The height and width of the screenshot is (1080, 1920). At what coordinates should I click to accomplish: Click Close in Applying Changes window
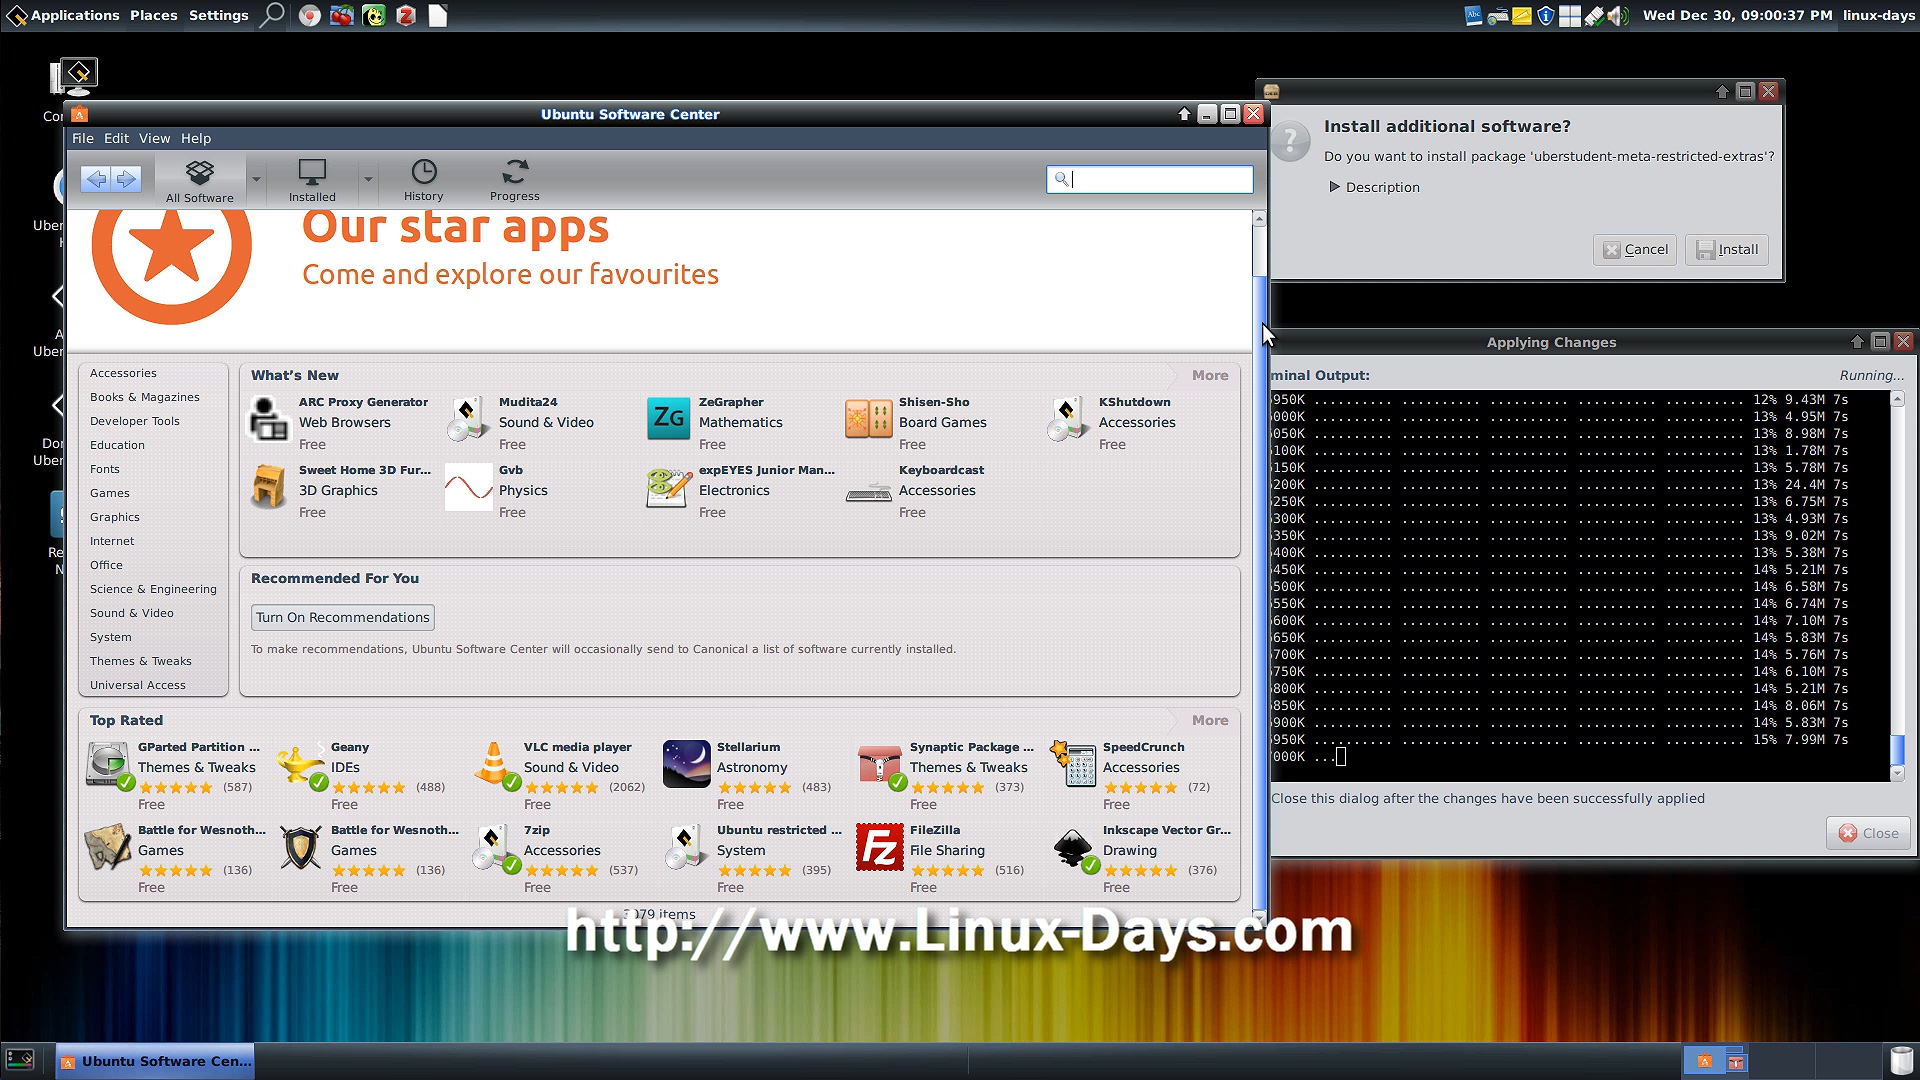coord(1869,833)
